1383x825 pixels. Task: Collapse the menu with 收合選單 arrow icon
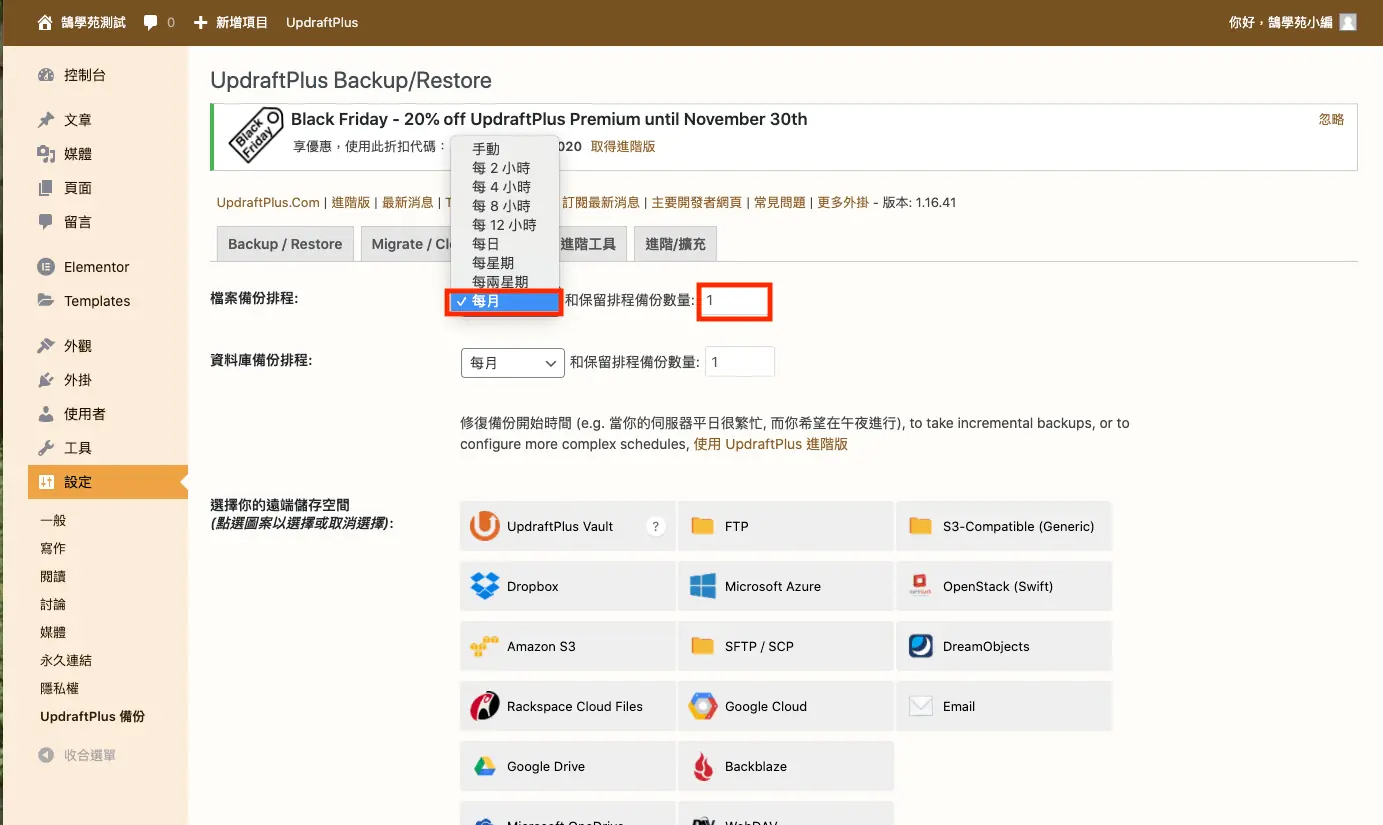(x=46, y=755)
